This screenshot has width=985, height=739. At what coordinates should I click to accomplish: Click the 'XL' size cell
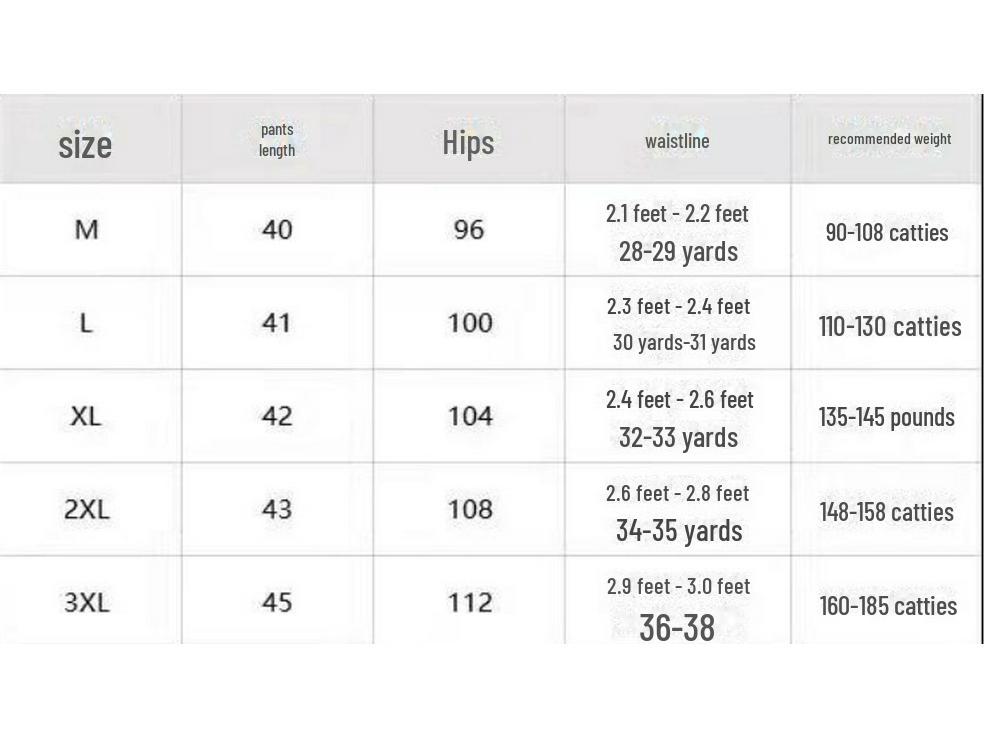(86, 416)
